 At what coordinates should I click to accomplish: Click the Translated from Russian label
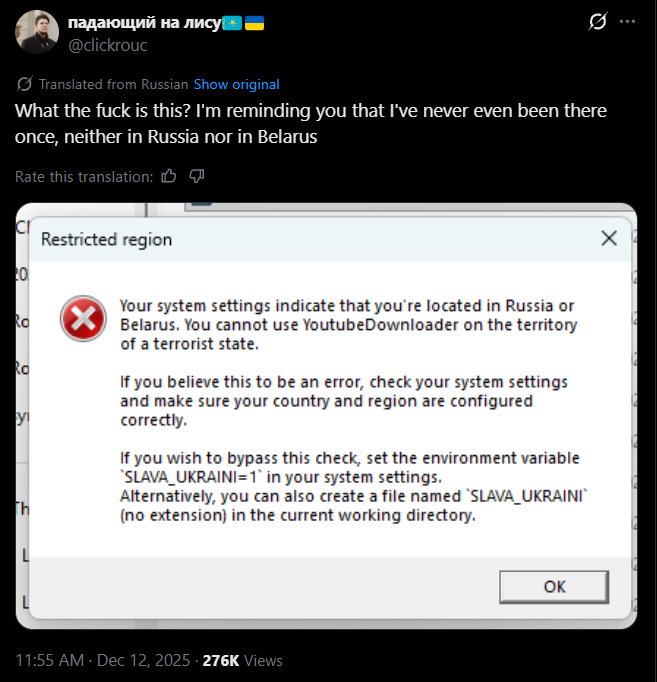pos(113,84)
